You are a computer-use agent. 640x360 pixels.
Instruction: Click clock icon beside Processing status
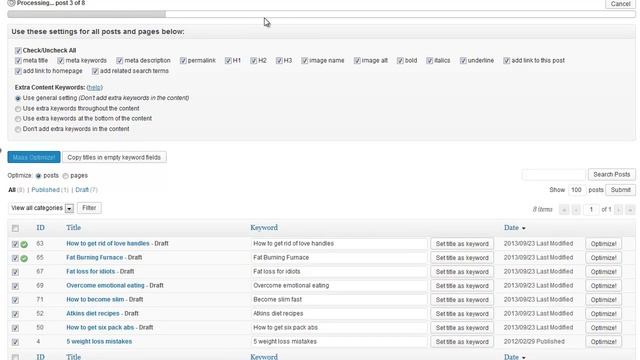11,3
